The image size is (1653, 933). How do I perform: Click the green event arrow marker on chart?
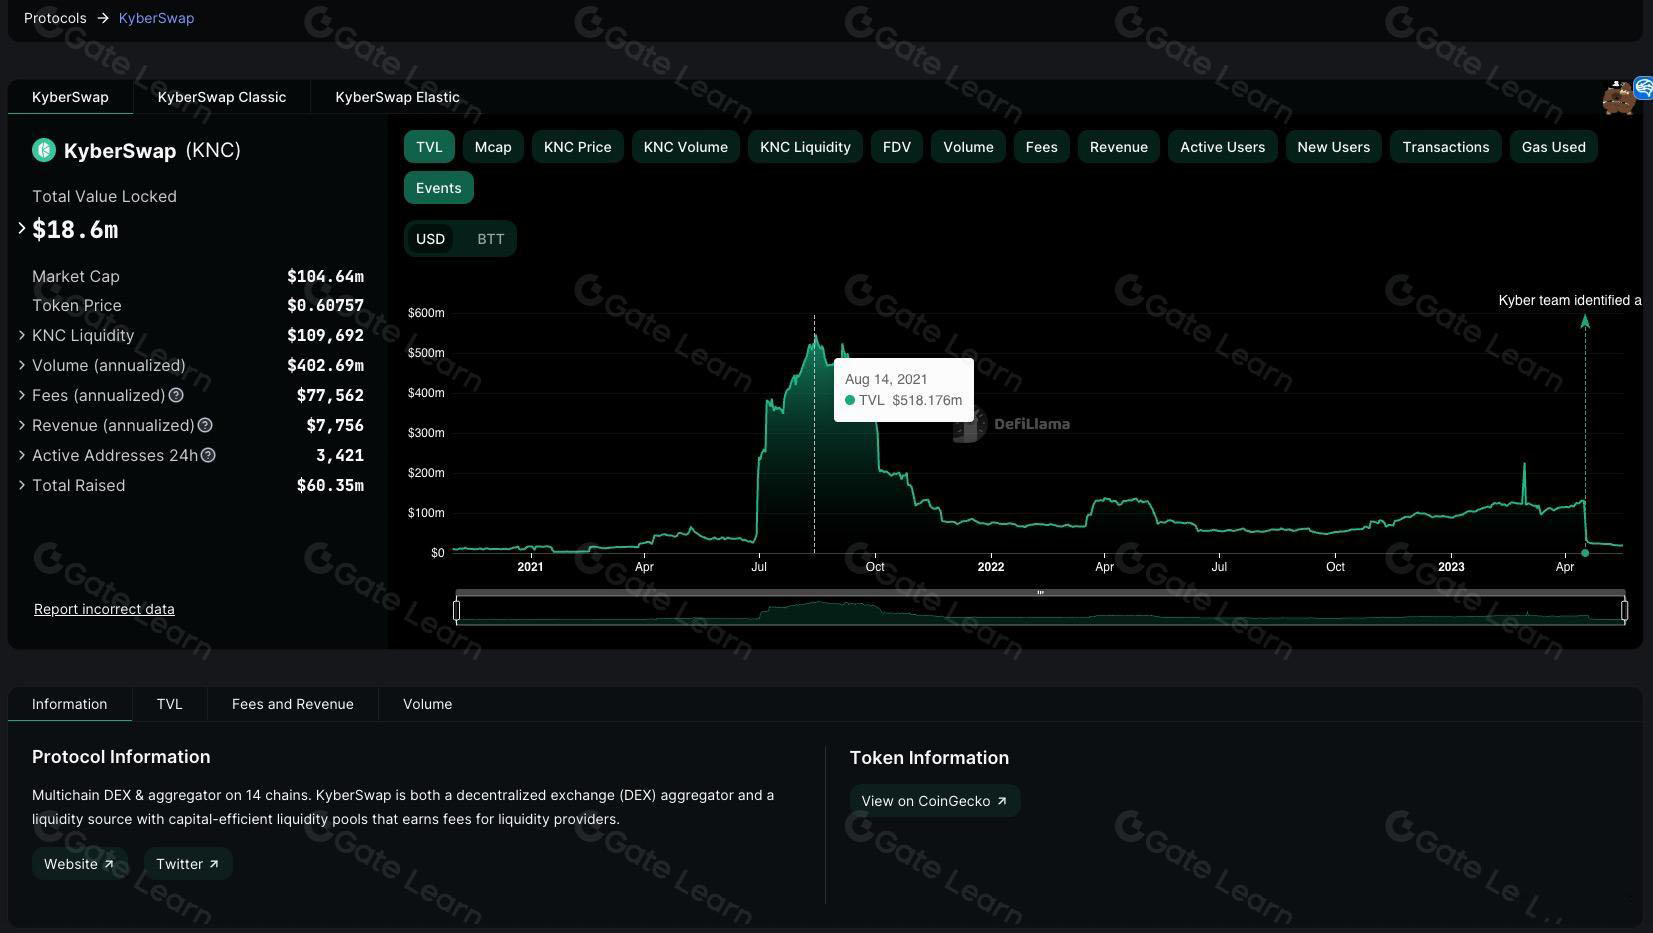click(1585, 321)
